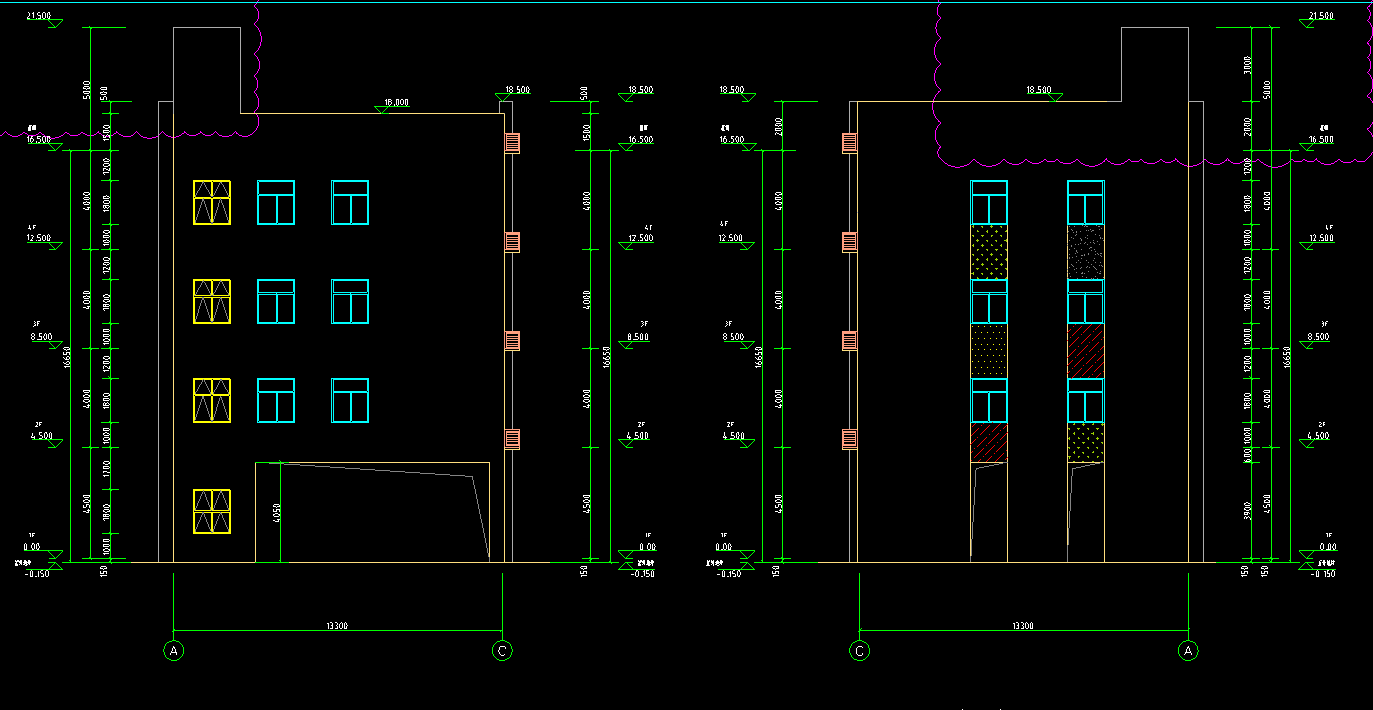The width and height of the screenshot is (1373, 710).
Task: Select grid bubble C under the right elevation
Action: tap(859, 651)
